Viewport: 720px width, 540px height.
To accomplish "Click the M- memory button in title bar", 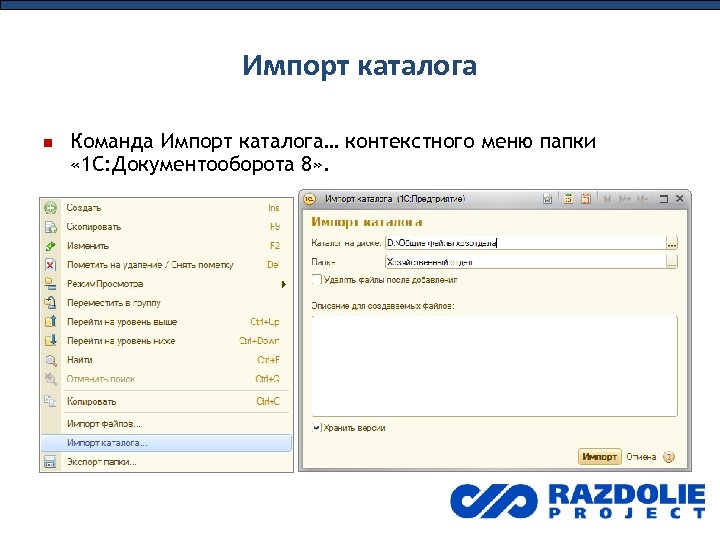I will [641, 199].
